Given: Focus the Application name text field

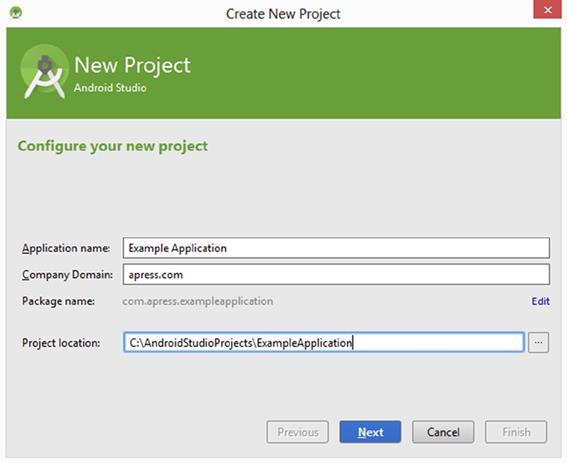Looking at the screenshot, I should [336, 248].
